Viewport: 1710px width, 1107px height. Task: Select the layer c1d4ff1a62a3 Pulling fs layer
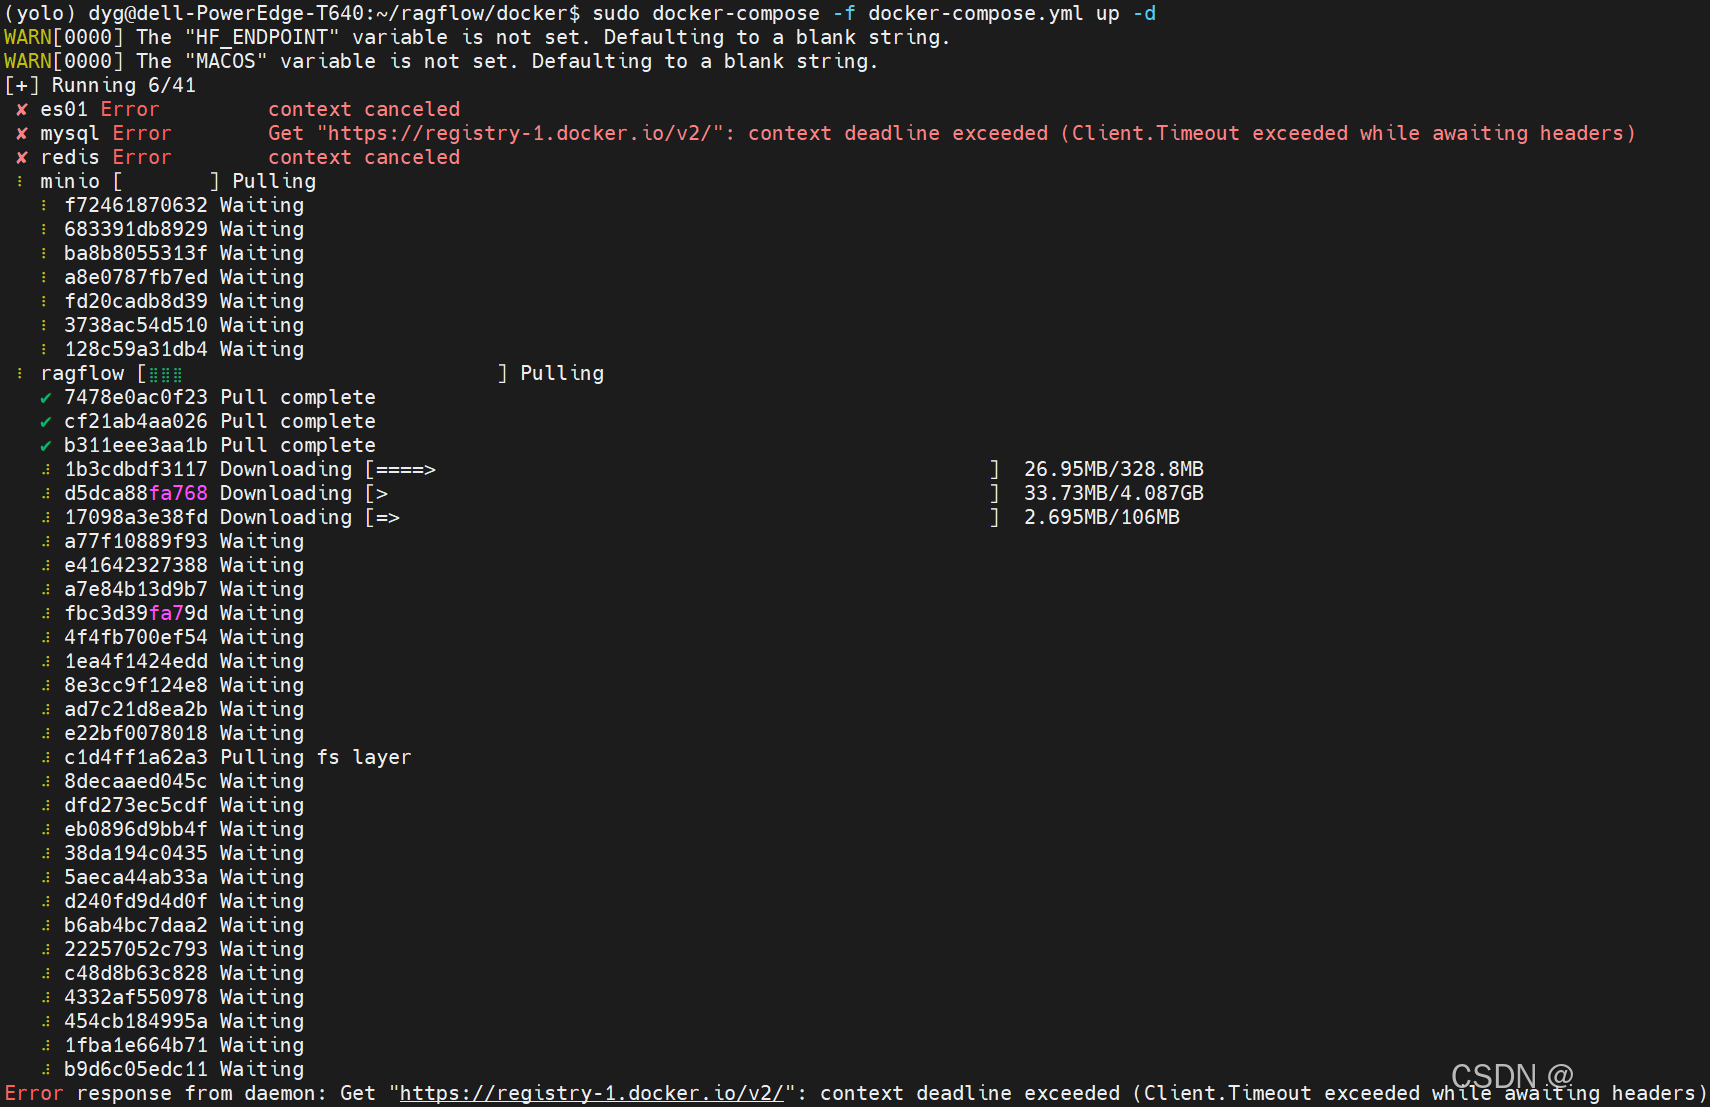(x=238, y=757)
